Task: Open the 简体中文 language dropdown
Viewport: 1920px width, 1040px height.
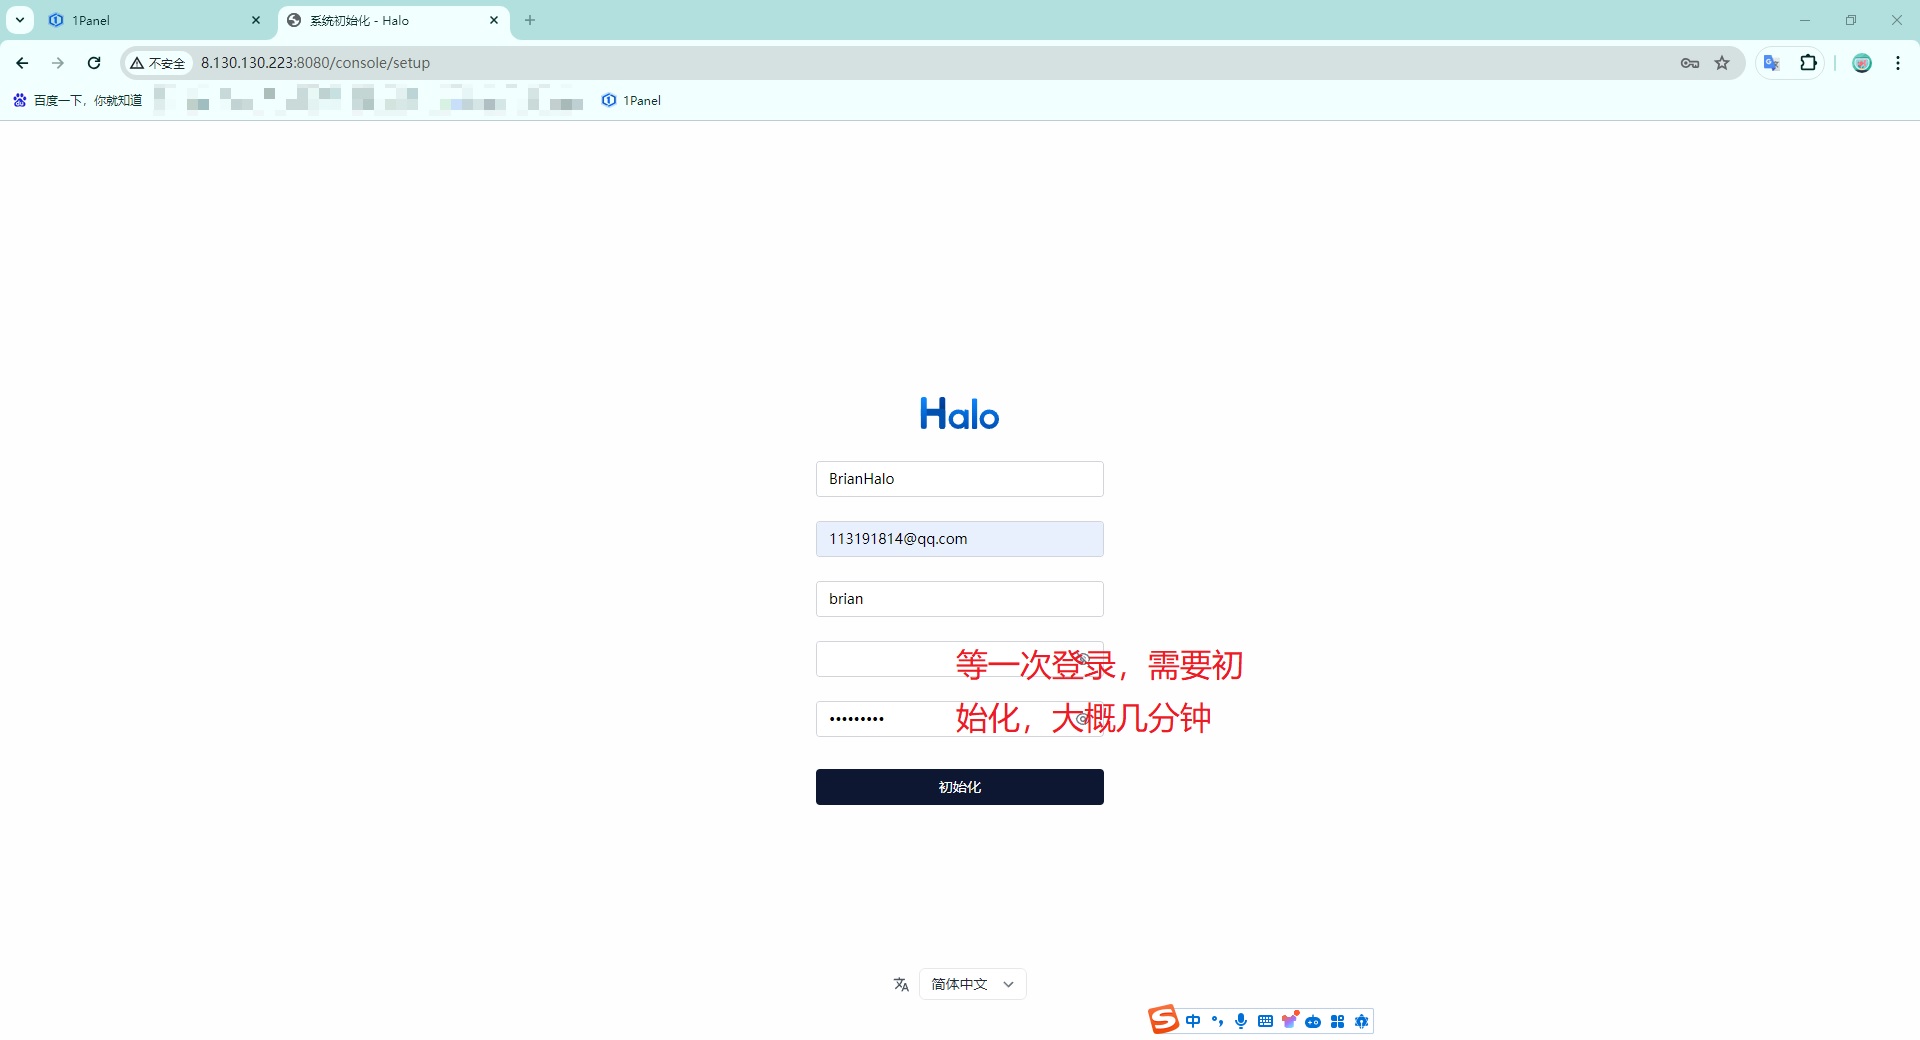Action: tap(972, 984)
